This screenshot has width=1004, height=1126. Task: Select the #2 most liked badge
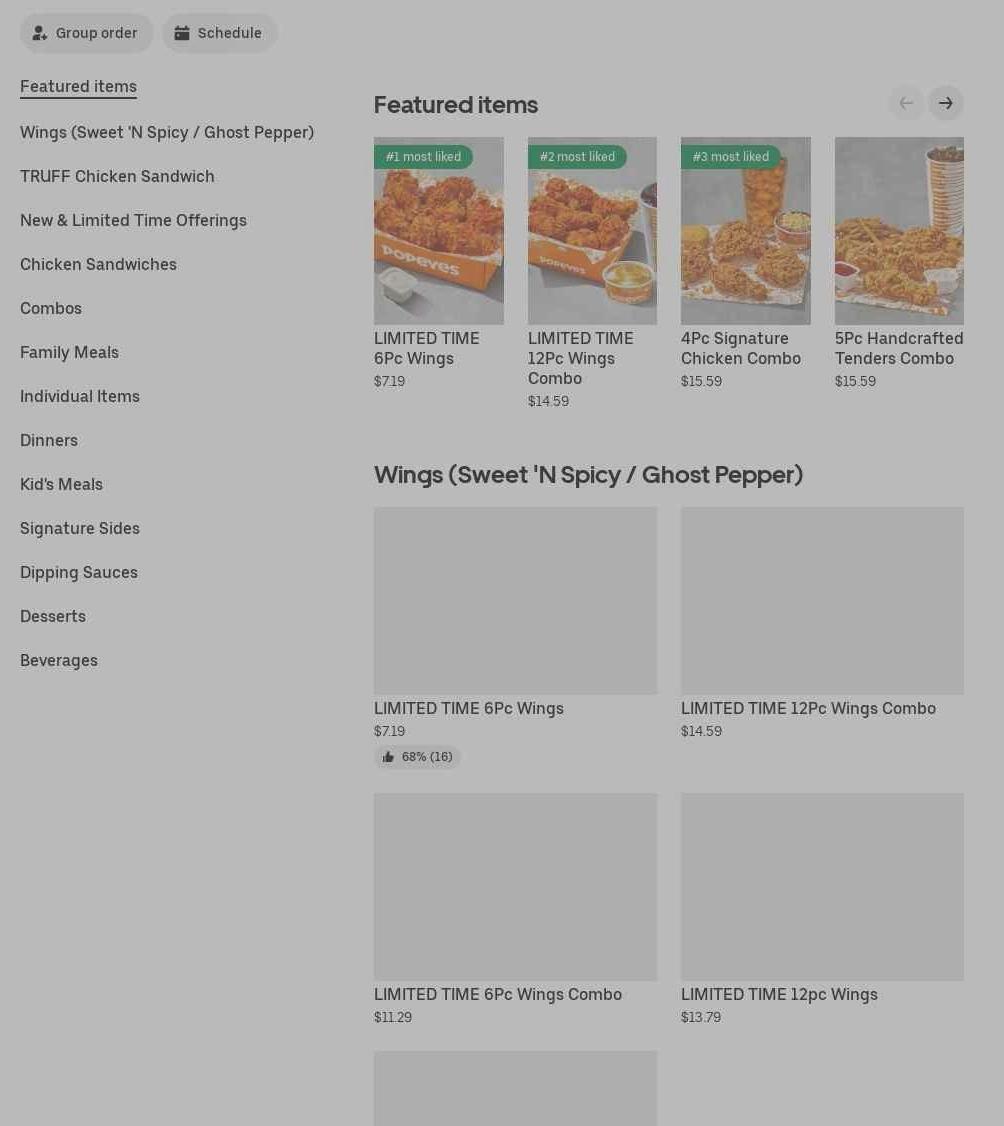coord(577,157)
